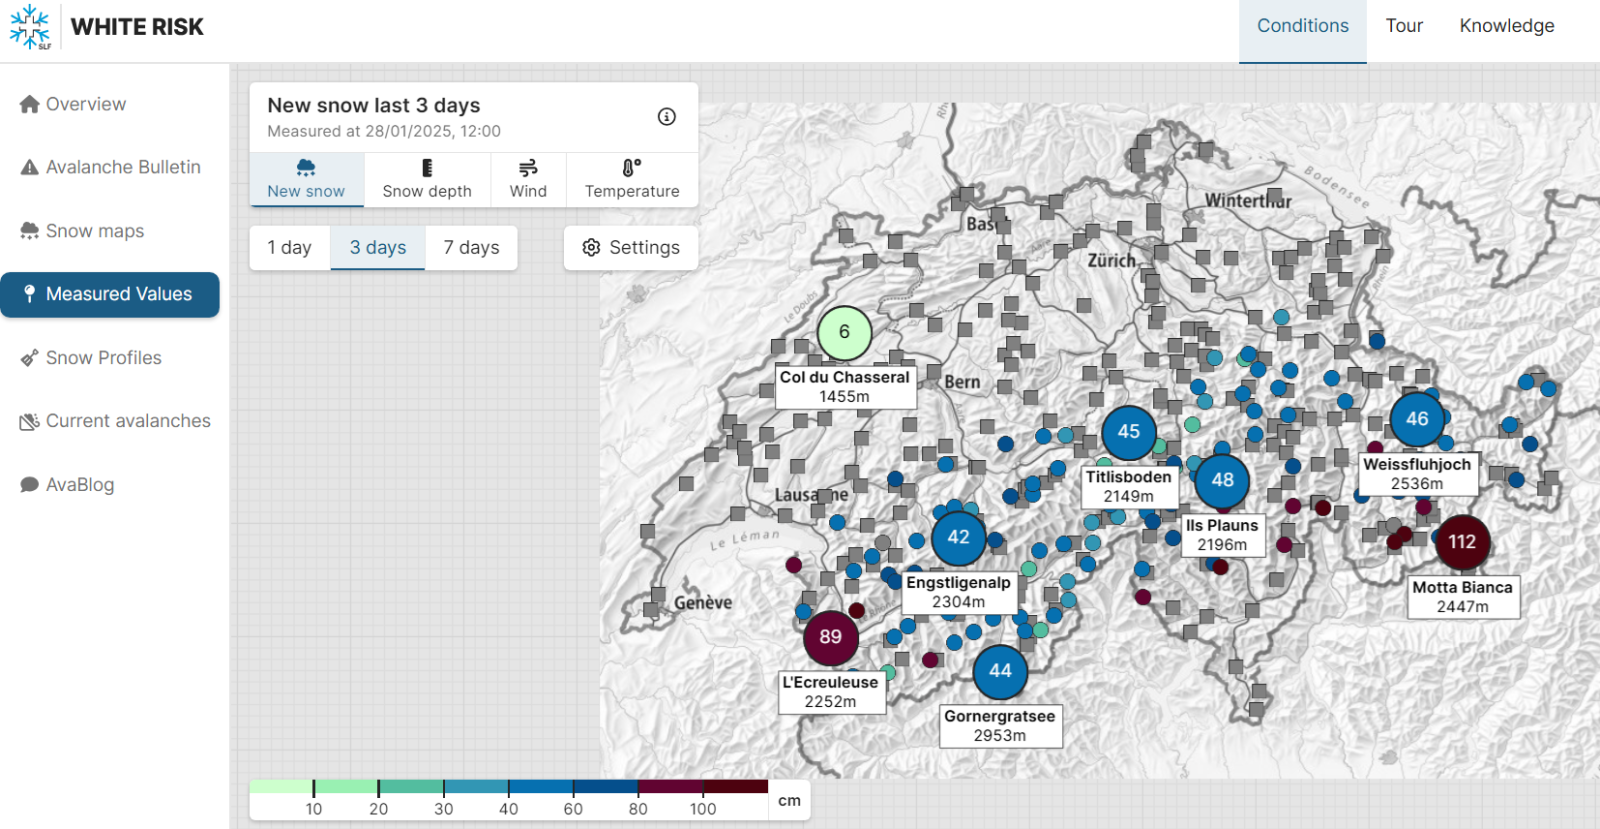Open Snow maps page
Screen dimensions: 1600x829
110,231
